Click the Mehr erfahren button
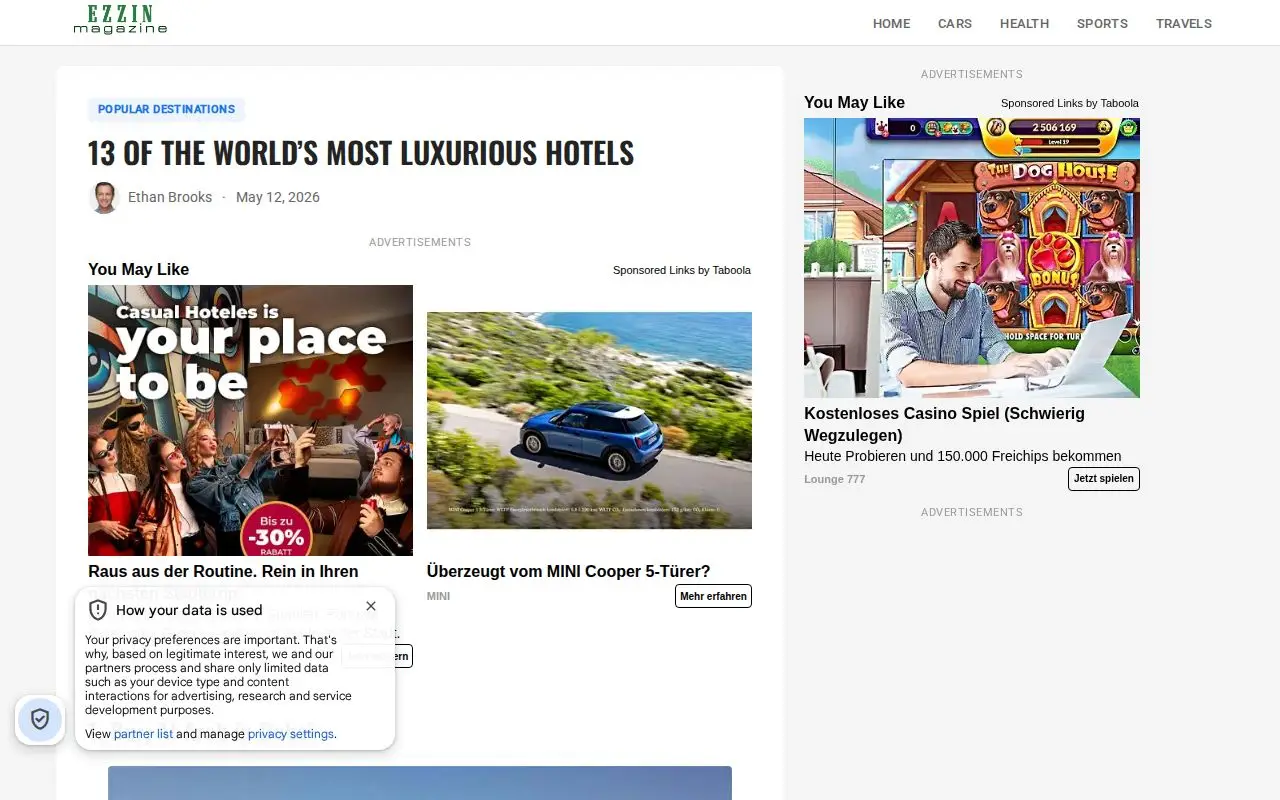 (x=713, y=596)
